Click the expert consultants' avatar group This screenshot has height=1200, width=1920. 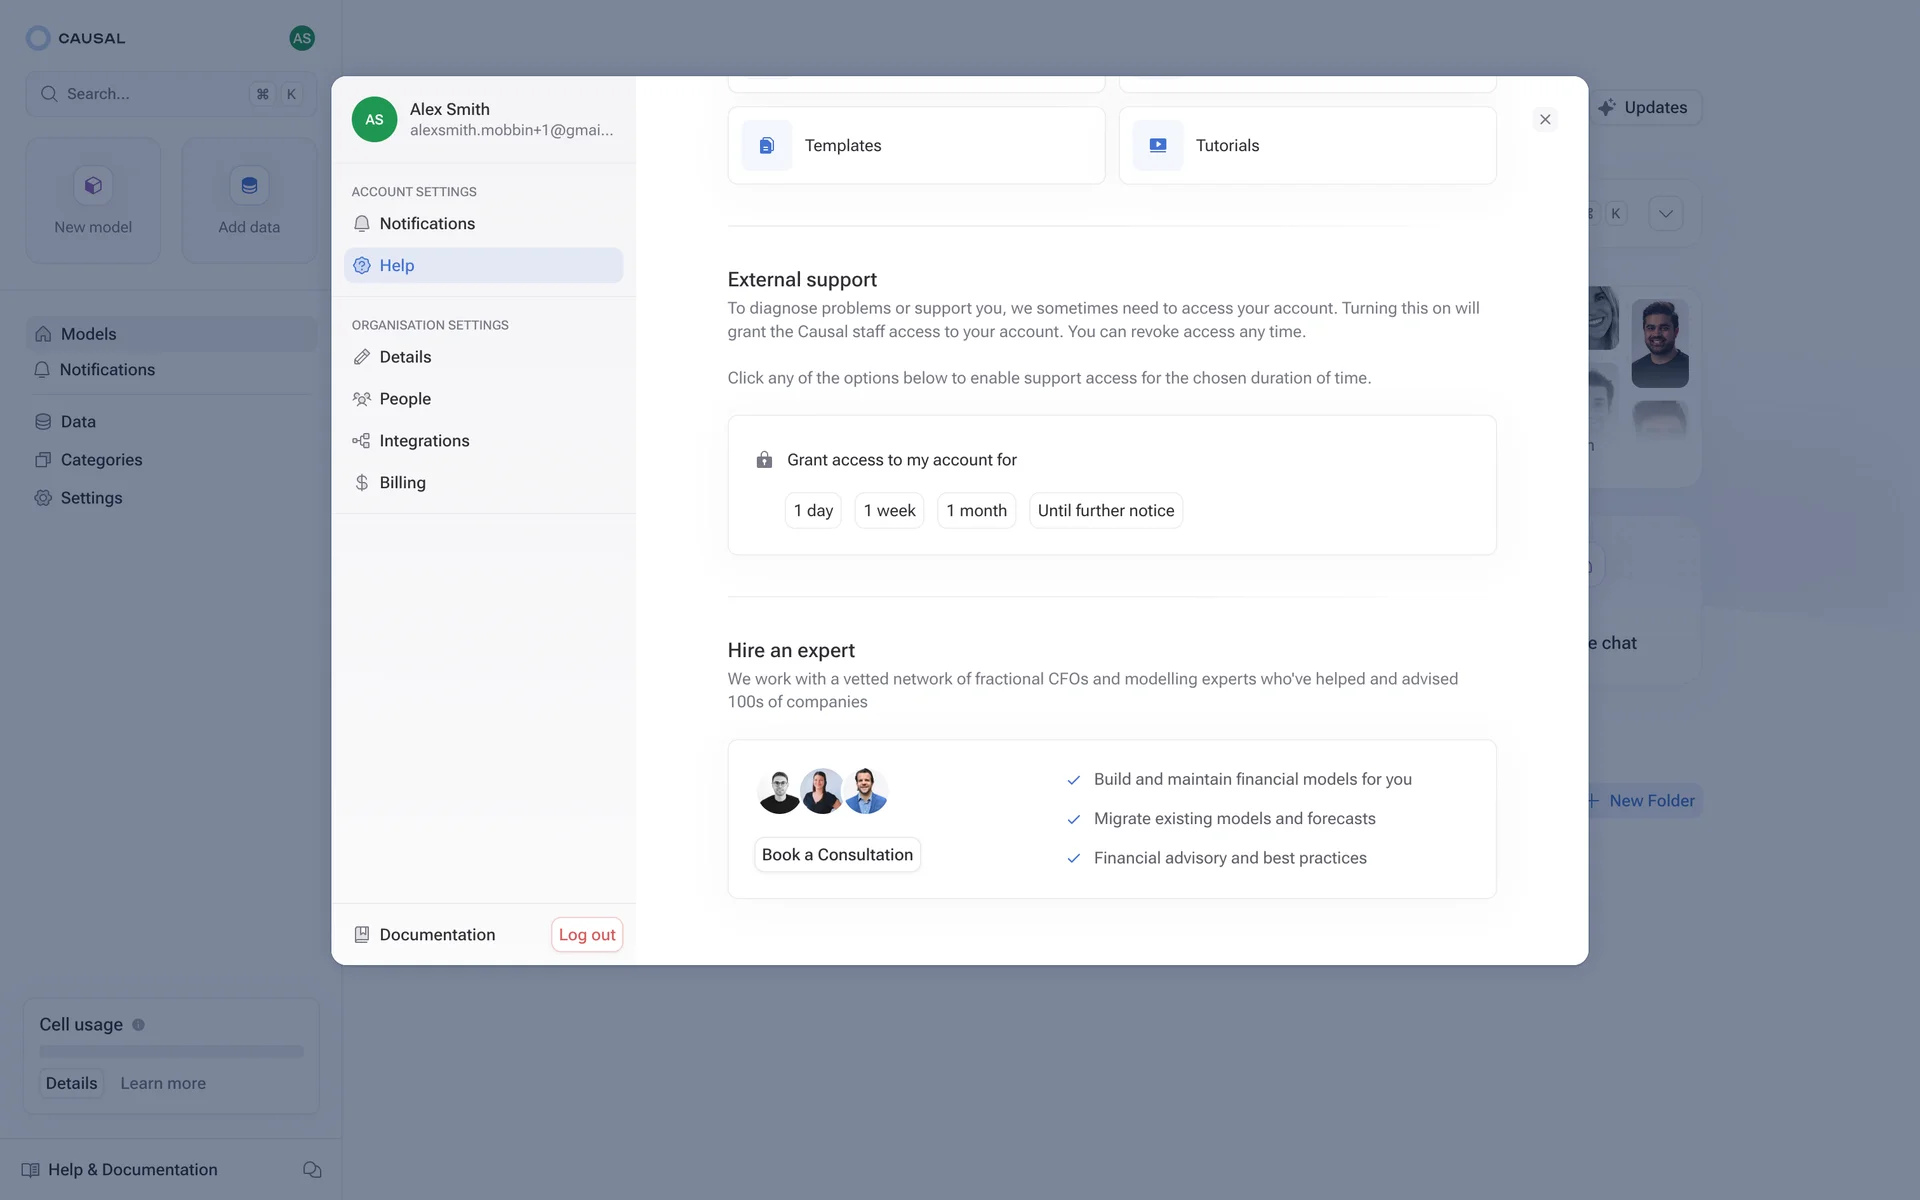click(822, 791)
